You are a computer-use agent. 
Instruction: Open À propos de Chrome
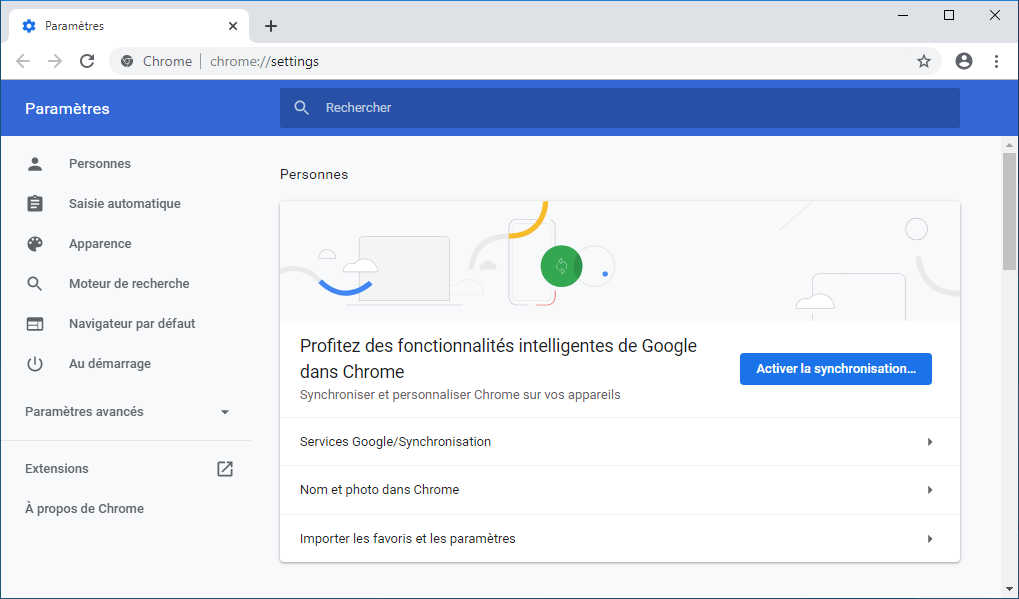point(84,509)
